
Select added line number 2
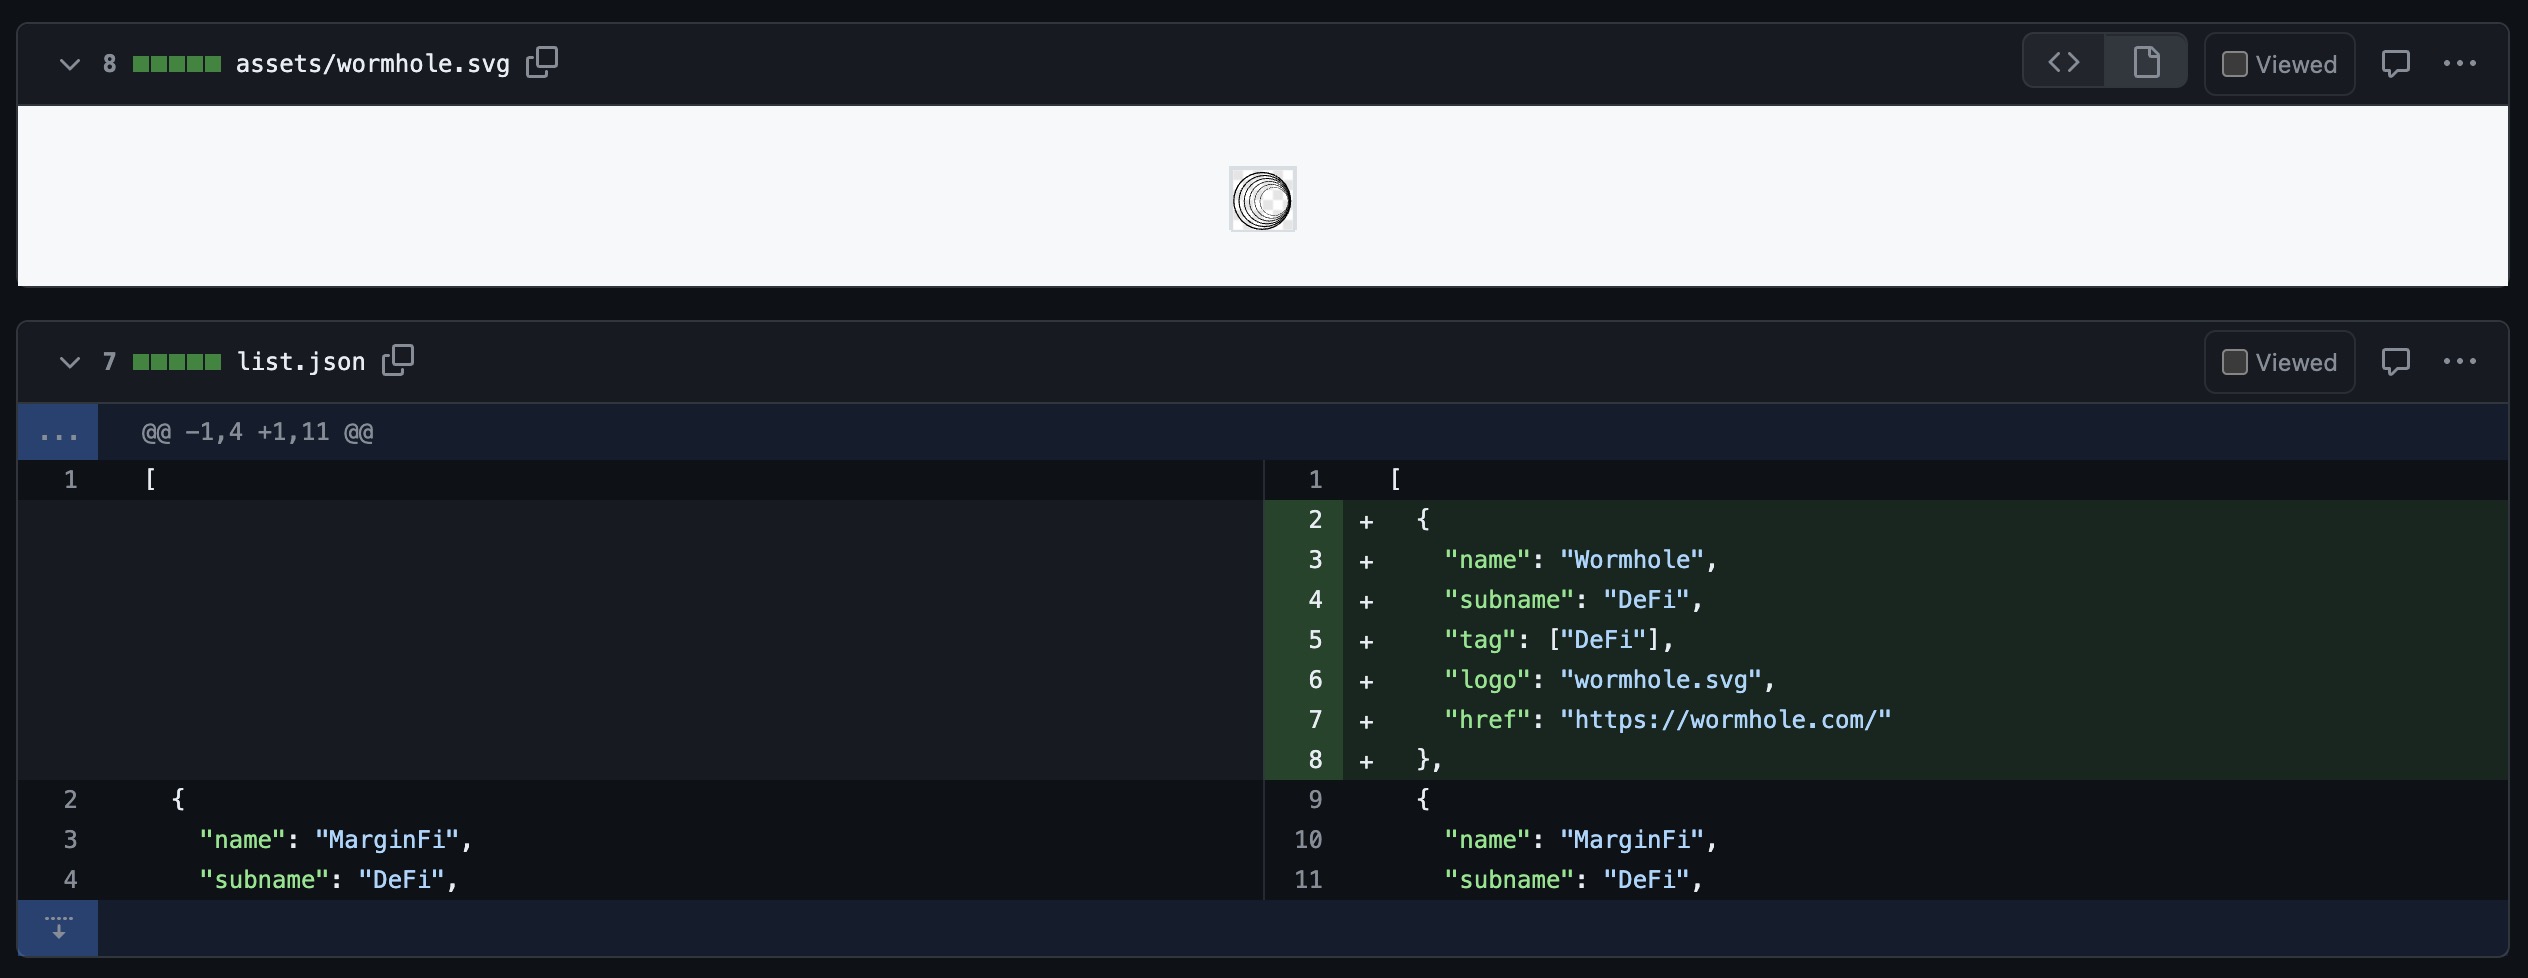click(1304, 520)
